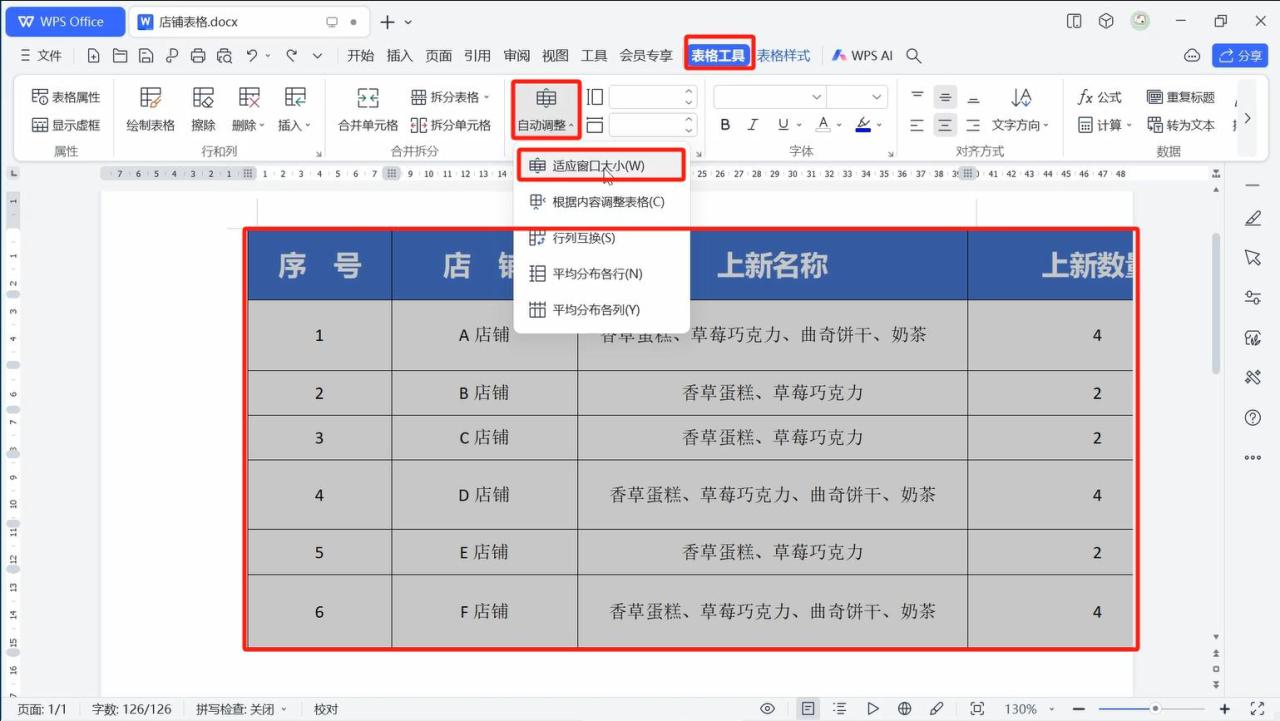Apply the highlight color swatch
The image size is (1280, 721).
click(x=862, y=125)
